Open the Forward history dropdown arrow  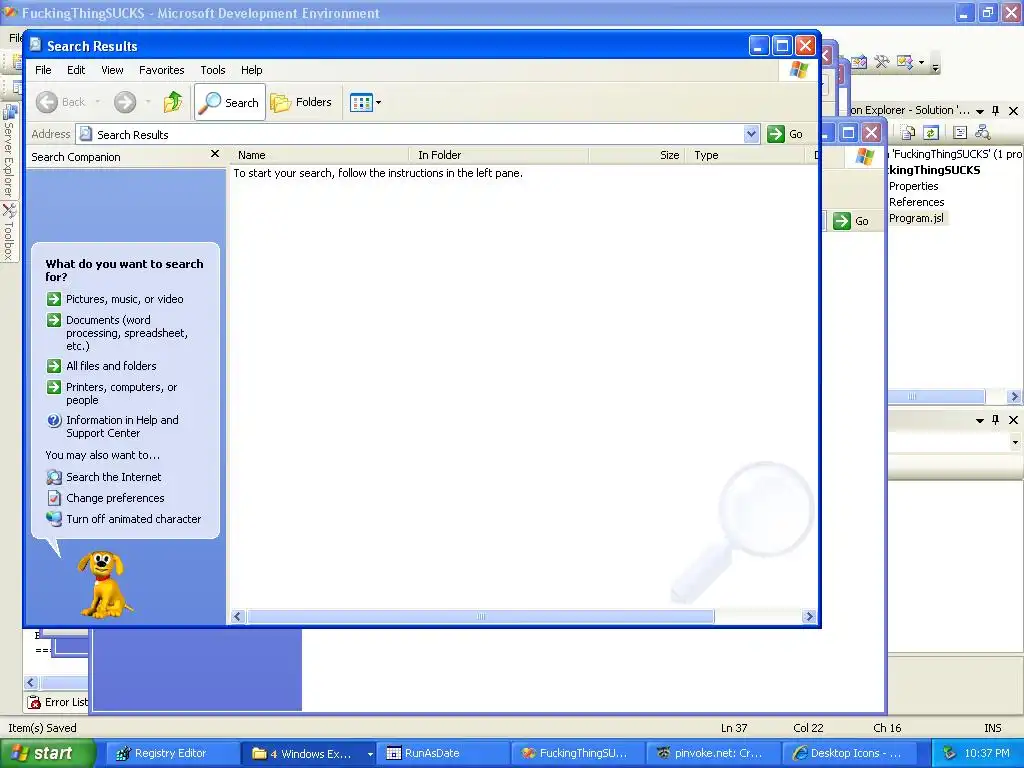tap(148, 102)
